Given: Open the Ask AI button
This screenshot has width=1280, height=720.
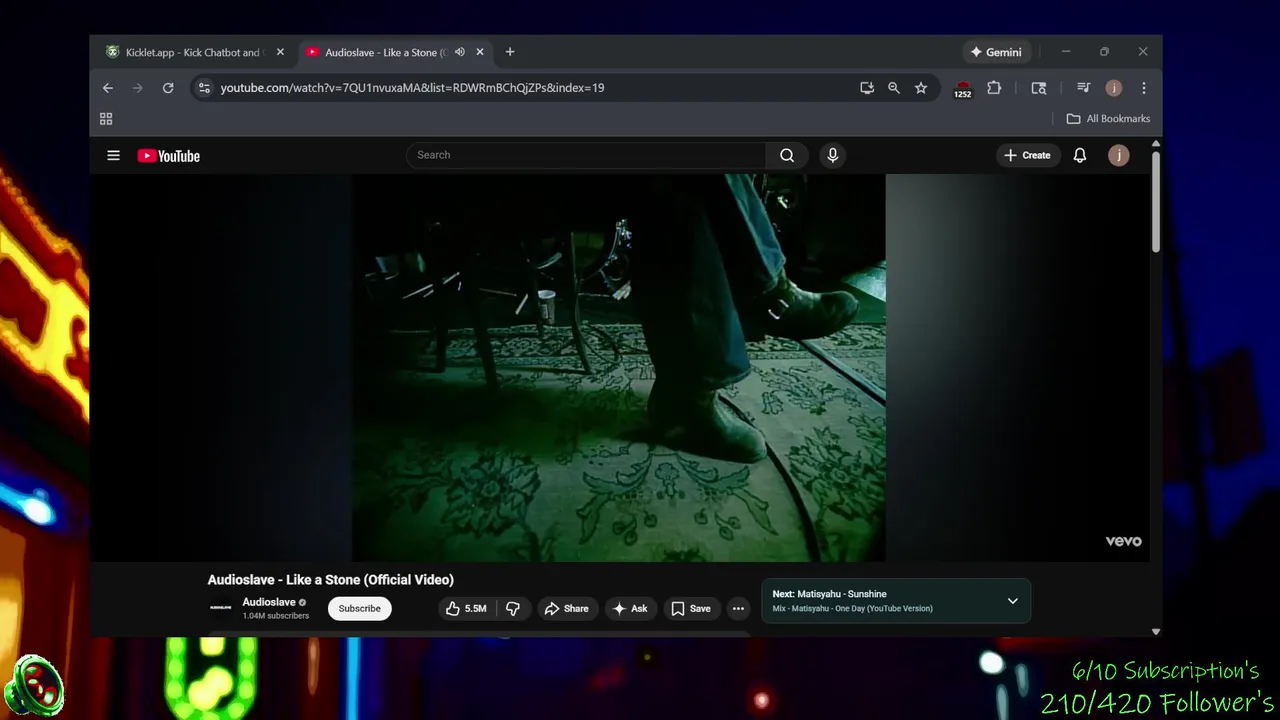Looking at the screenshot, I should point(630,608).
